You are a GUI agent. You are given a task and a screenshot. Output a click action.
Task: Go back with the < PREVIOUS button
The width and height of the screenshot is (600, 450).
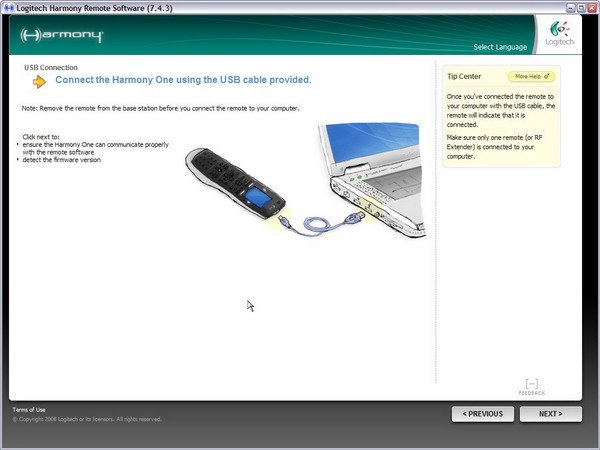click(483, 414)
